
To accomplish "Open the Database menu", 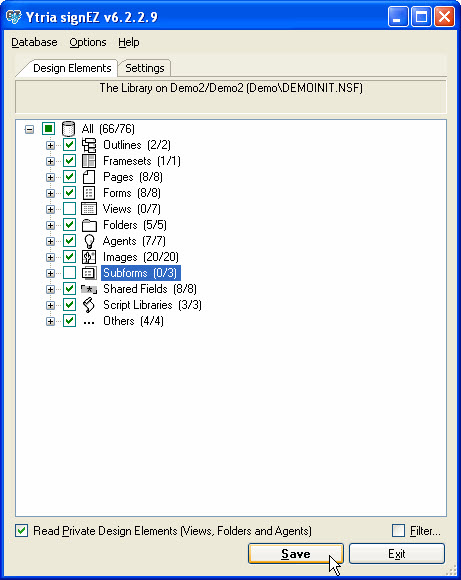I will pos(34,42).
